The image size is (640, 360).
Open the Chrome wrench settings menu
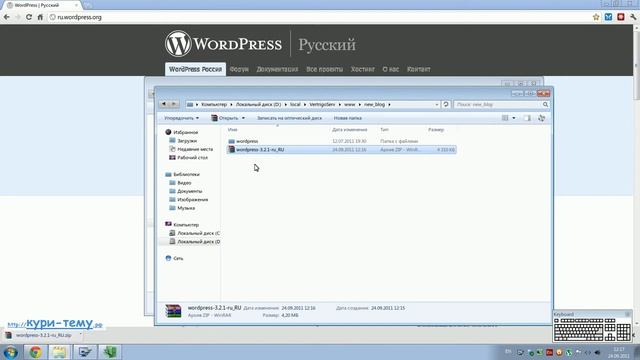633,17
